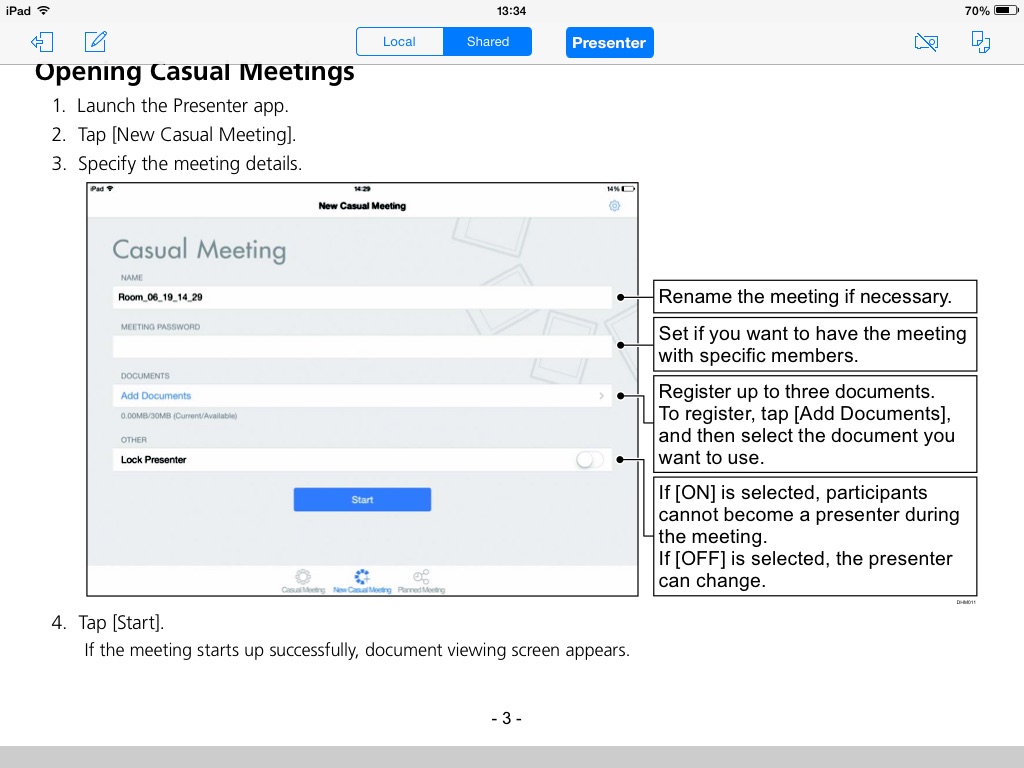The image size is (1024, 768).
Task: Tap the Add Documents link
Action: click(156, 396)
